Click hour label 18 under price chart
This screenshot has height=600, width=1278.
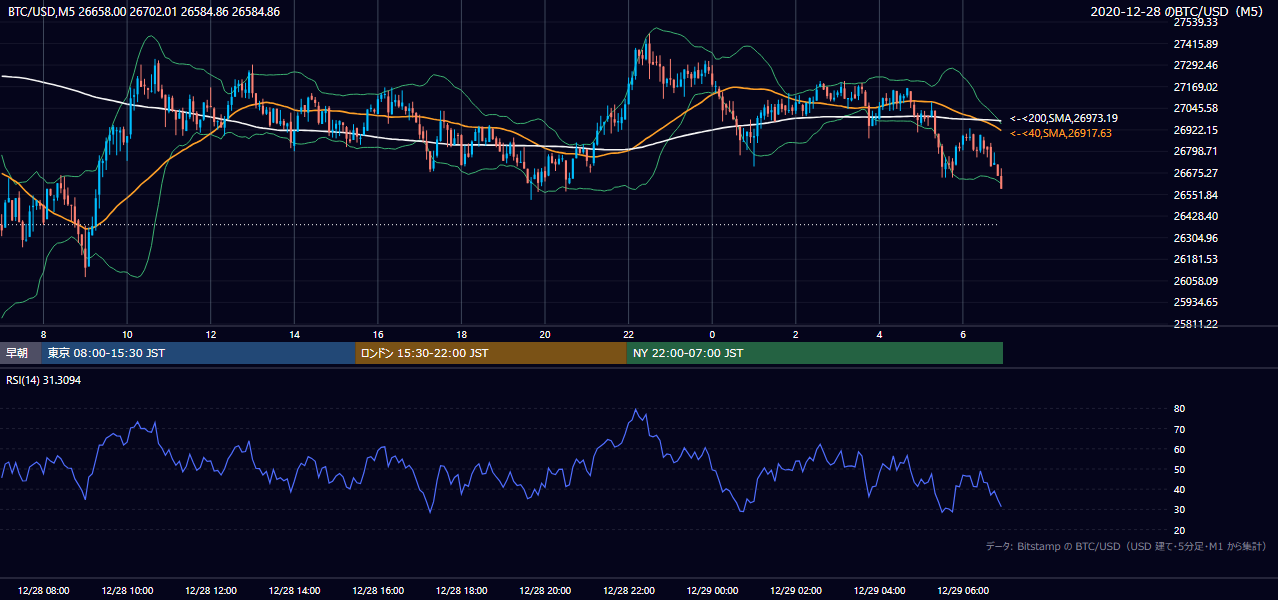[x=461, y=334]
